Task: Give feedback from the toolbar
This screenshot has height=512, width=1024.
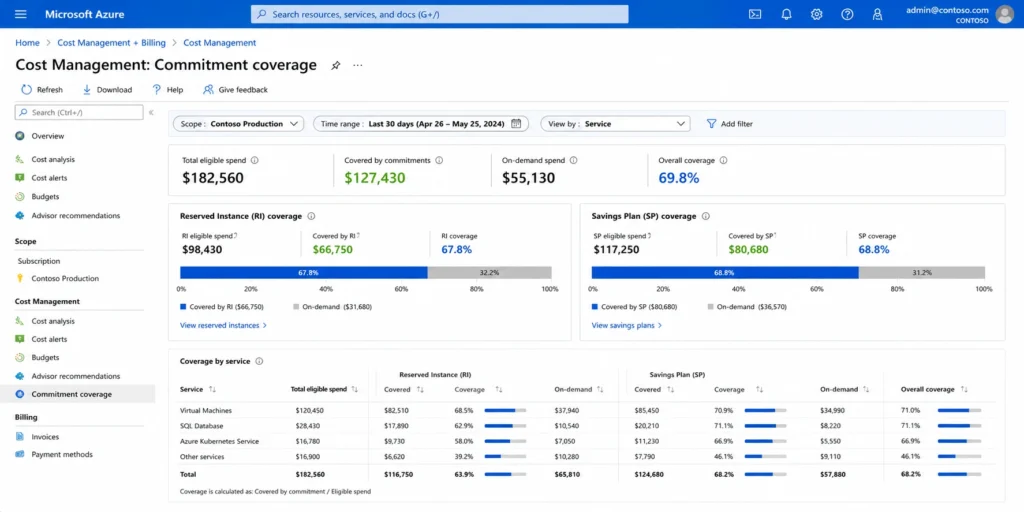Action: coord(235,89)
